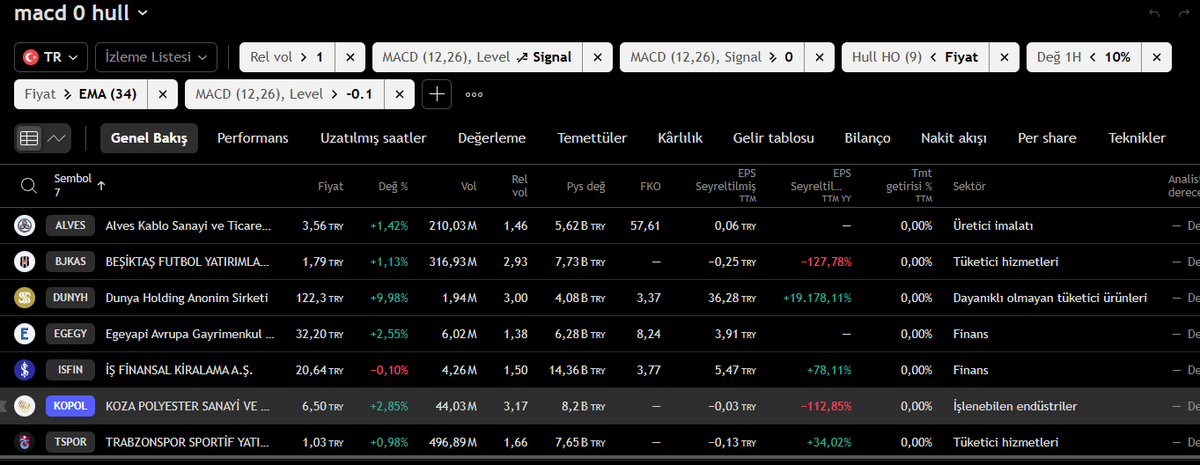Viewport: 1200px width, 465px height.
Task: Sort by the FKO column header
Action: tap(650, 185)
